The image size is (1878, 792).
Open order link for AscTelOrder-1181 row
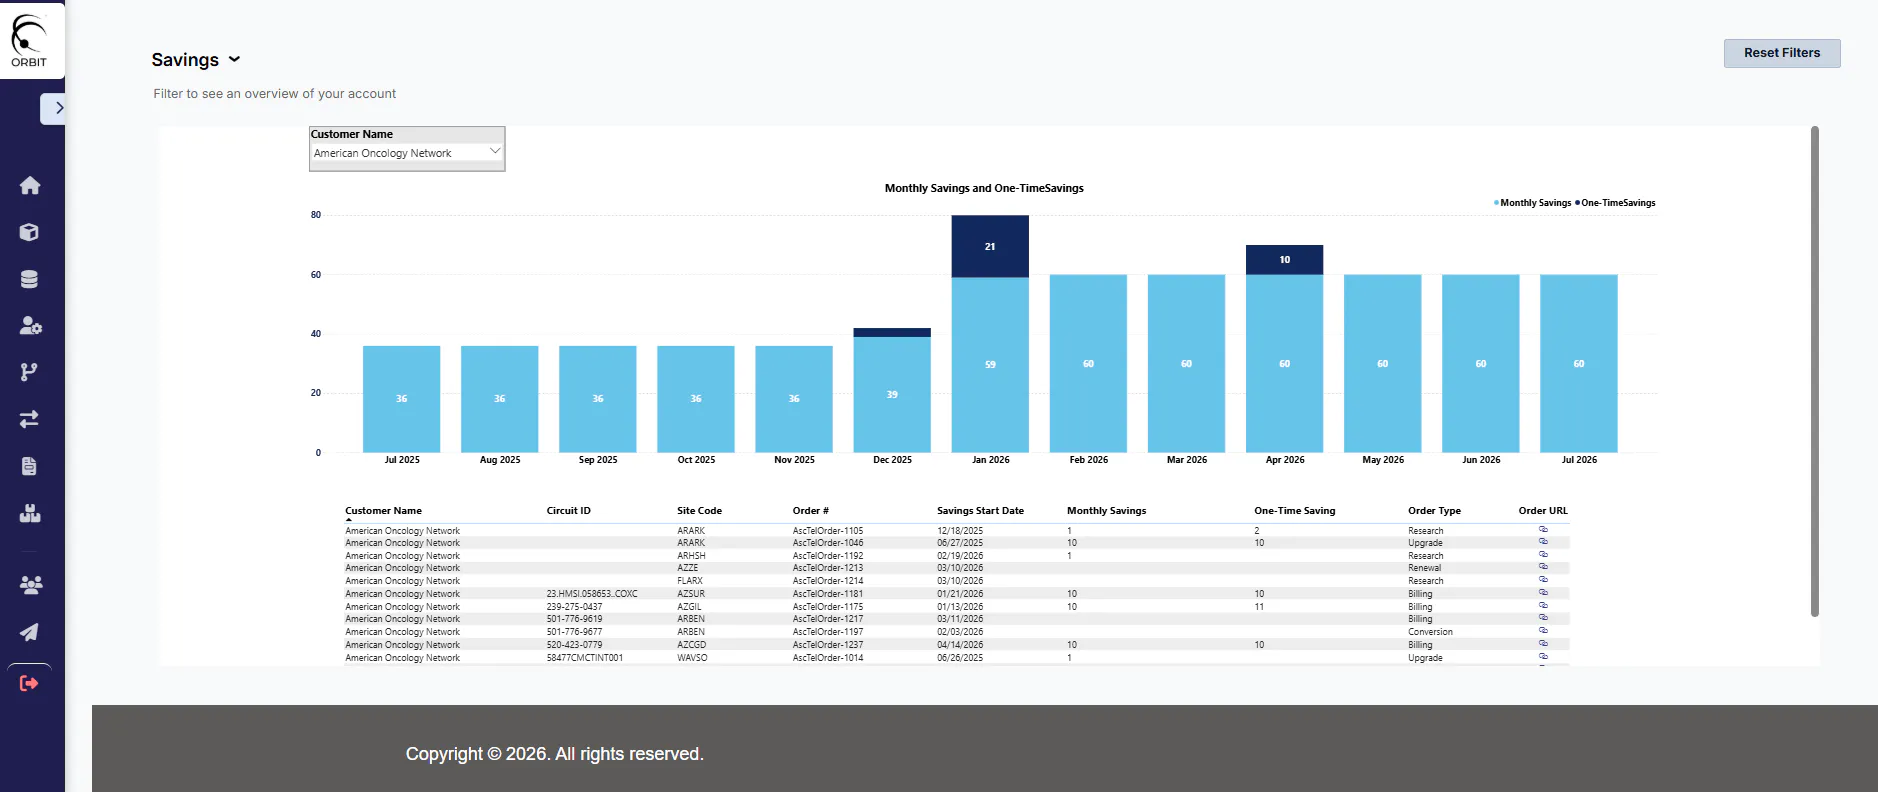click(1543, 593)
